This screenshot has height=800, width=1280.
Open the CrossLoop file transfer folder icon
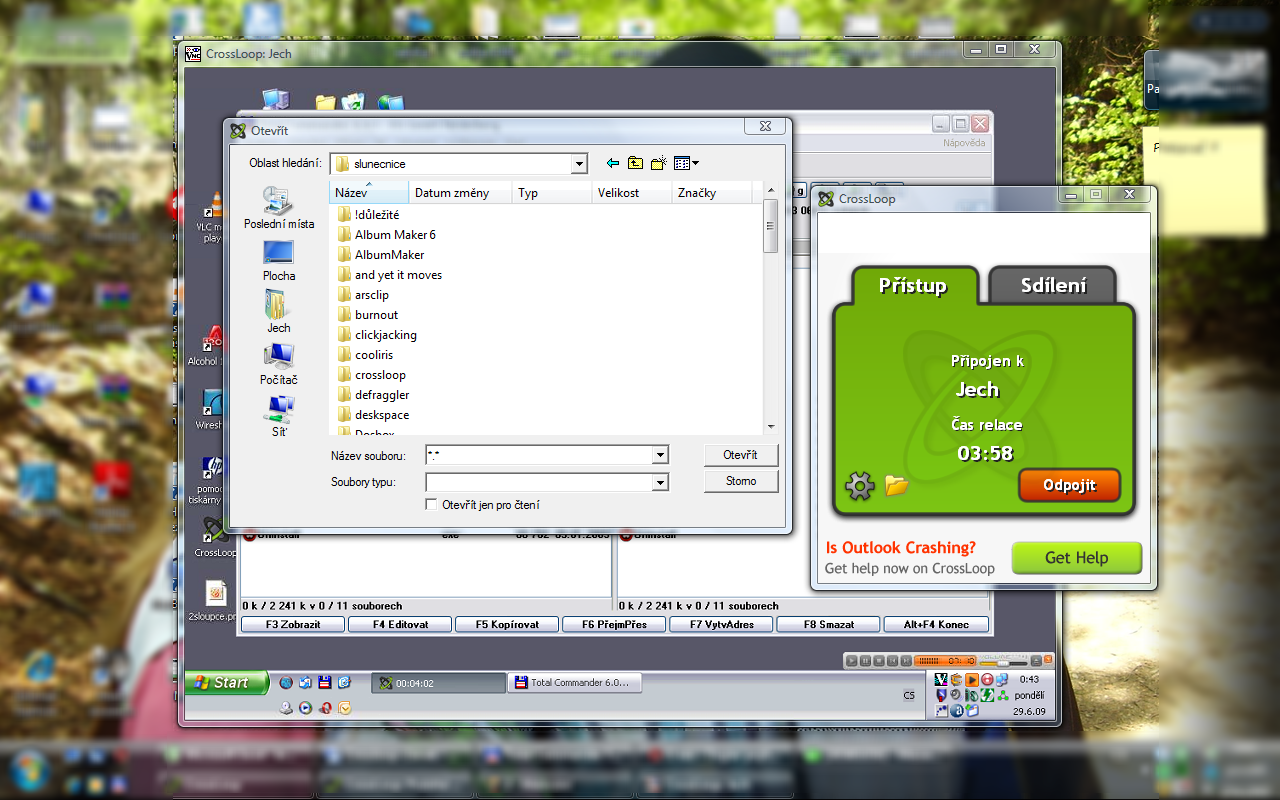(x=896, y=486)
